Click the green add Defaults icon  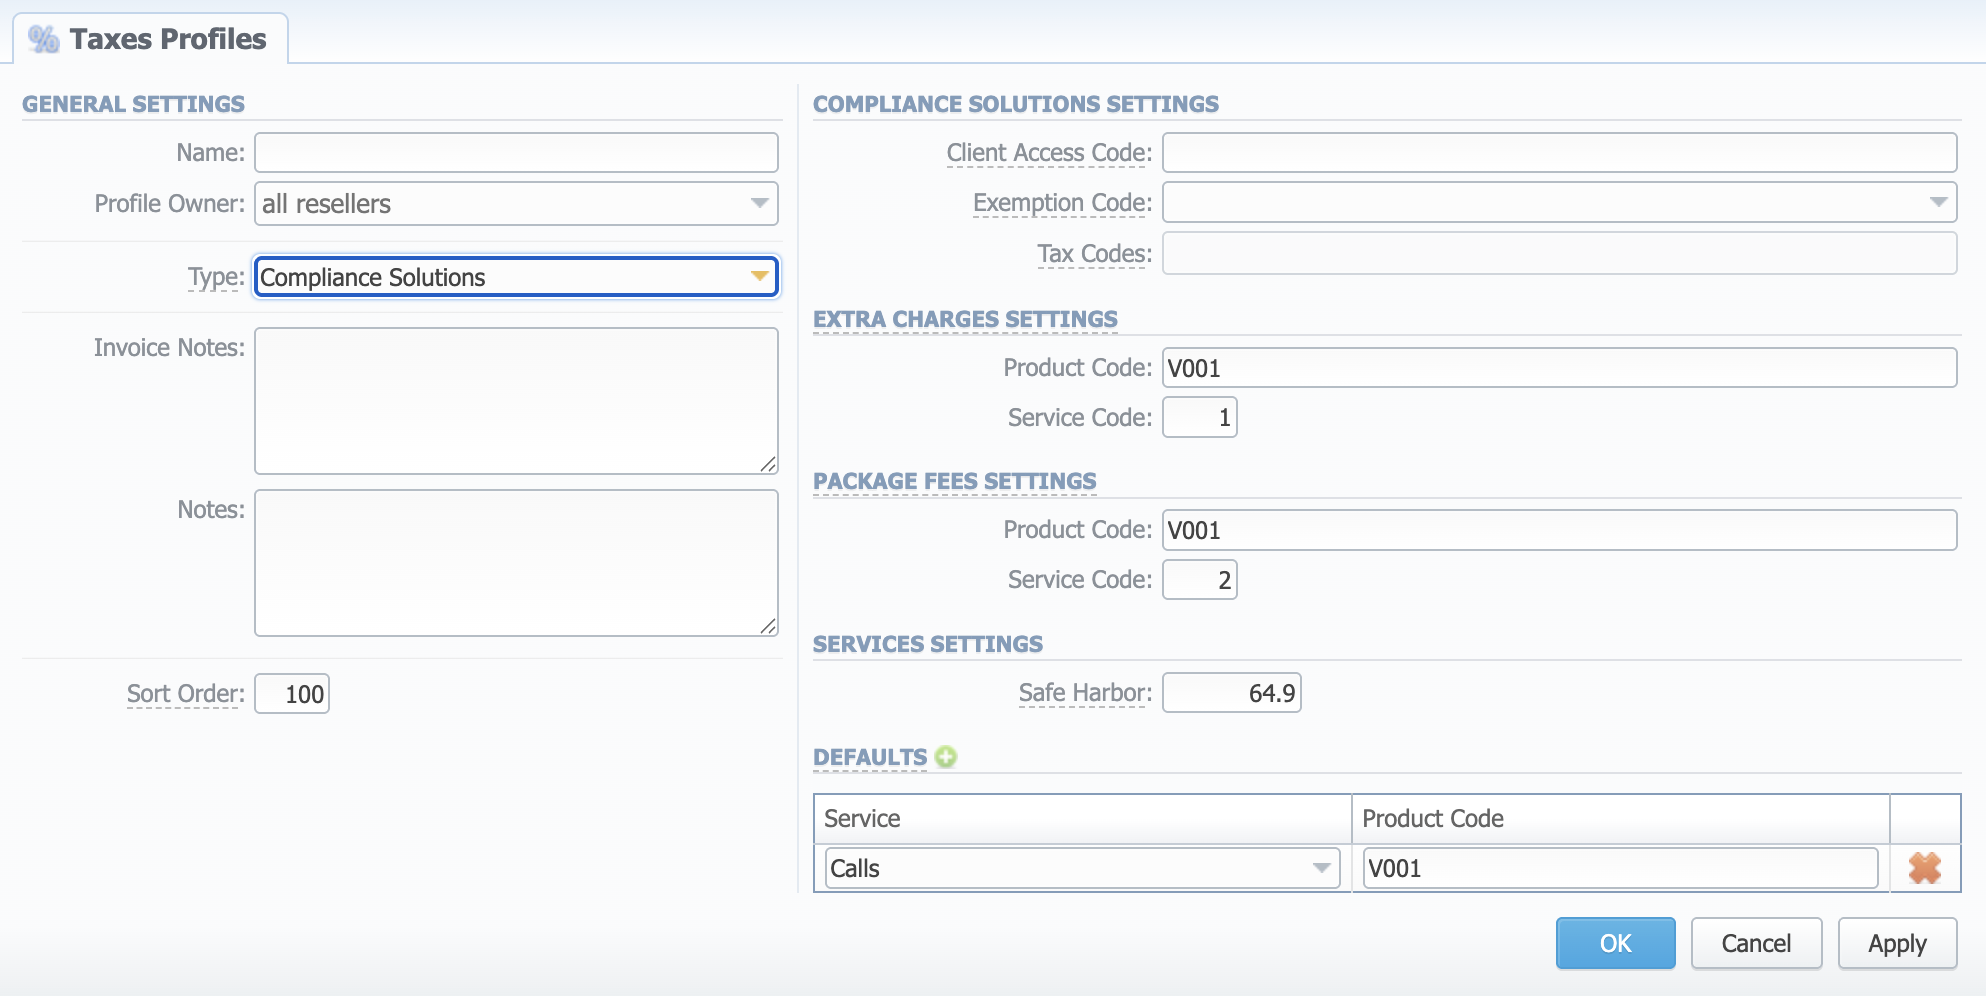(945, 757)
